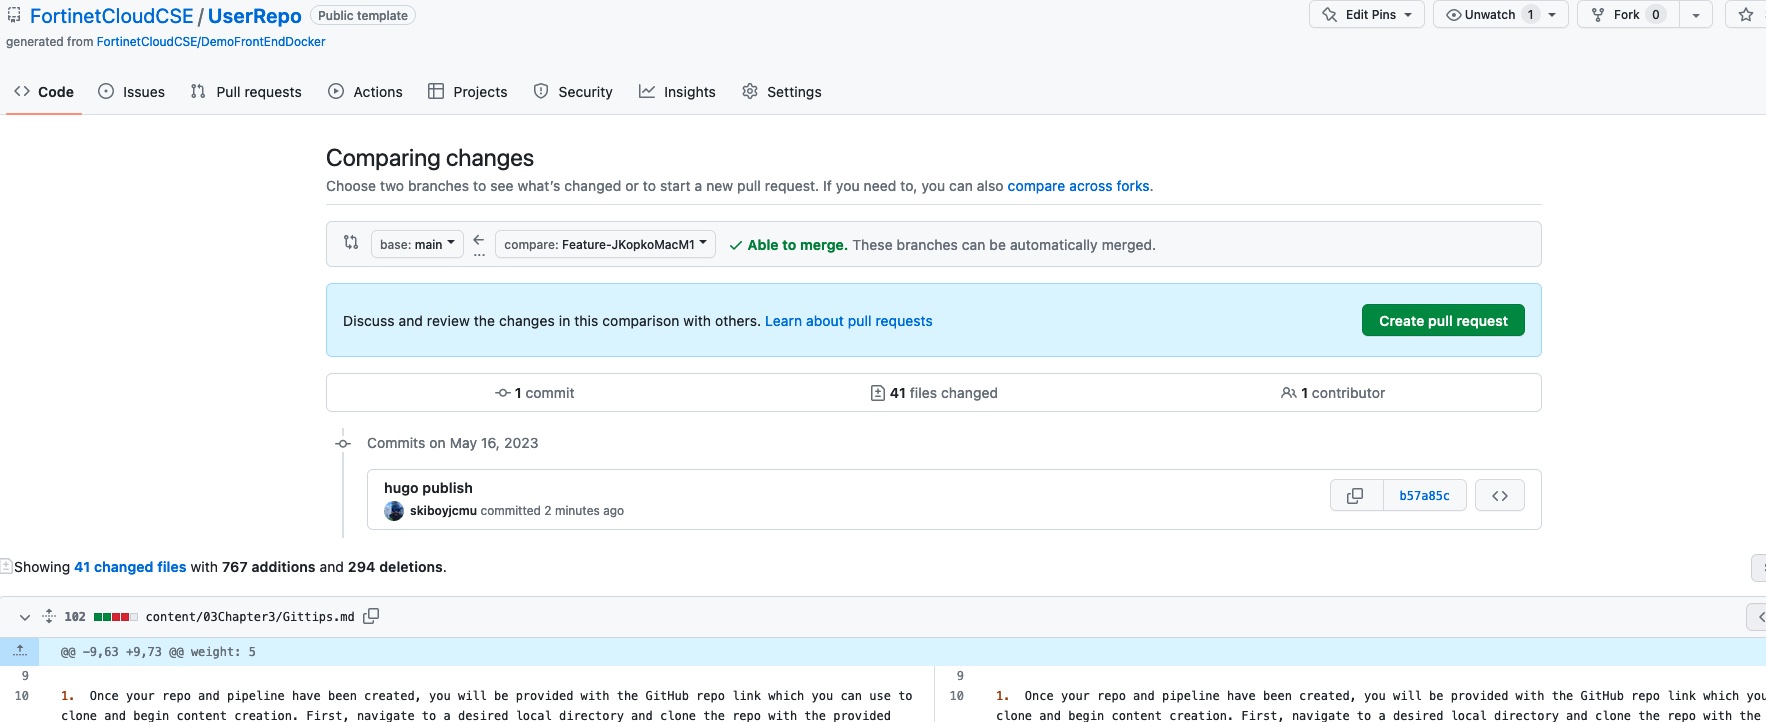Screen dimensions: 1766x722
Task: Click the '41 changed files' link
Action: tap(130, 567)
